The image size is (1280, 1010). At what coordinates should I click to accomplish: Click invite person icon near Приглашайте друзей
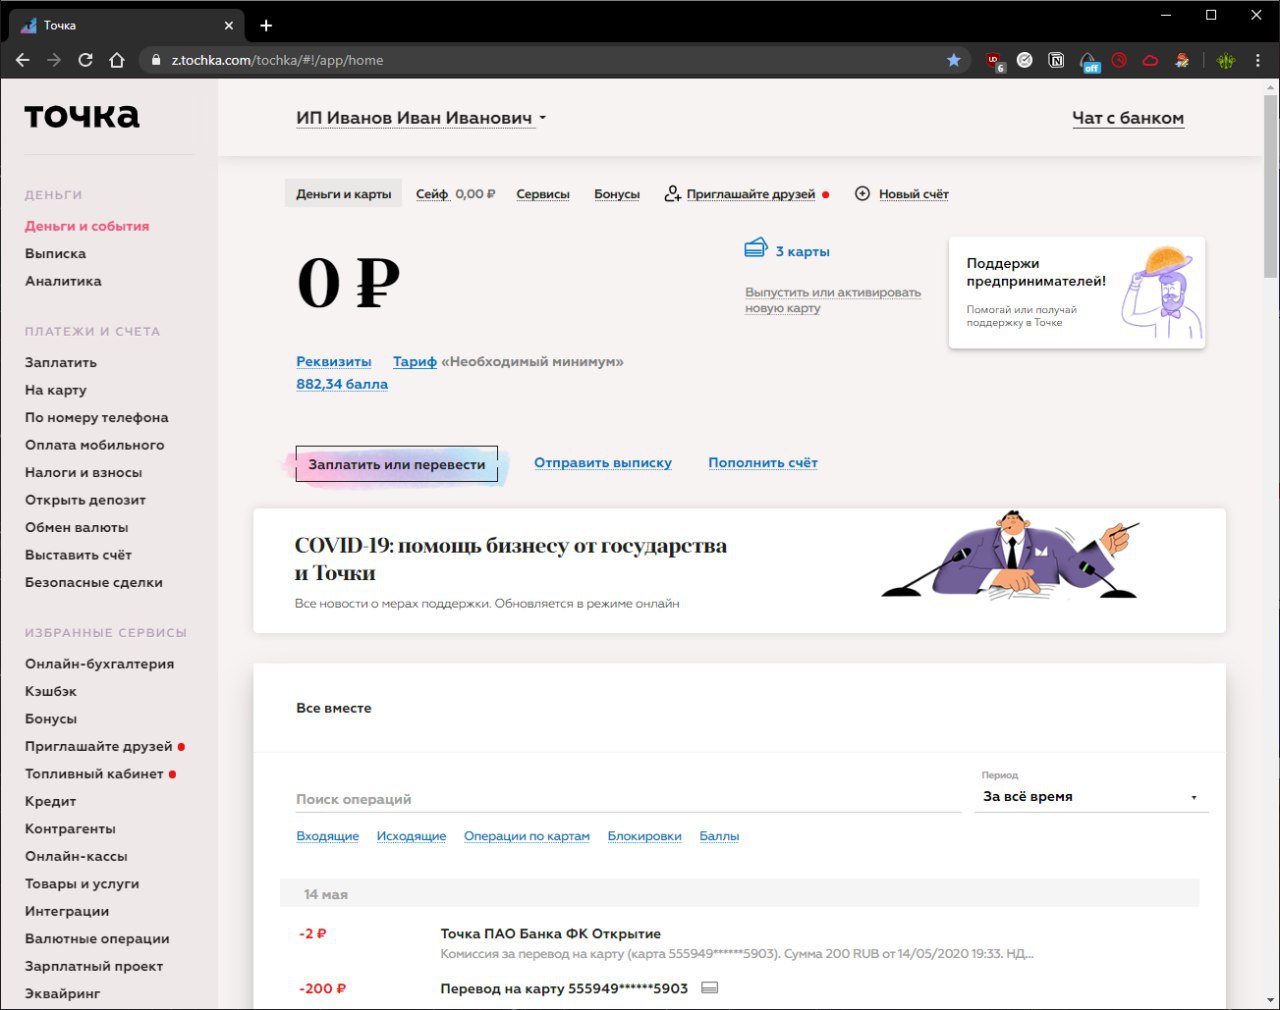tap(673, 194)
